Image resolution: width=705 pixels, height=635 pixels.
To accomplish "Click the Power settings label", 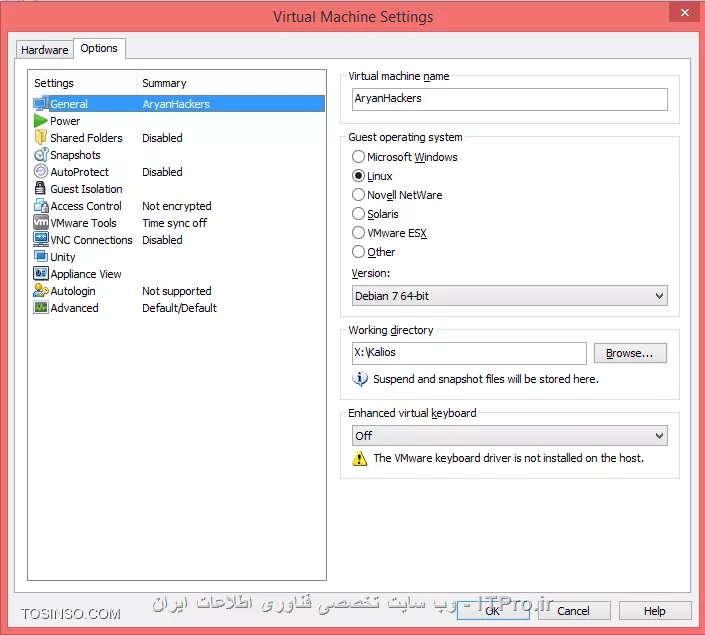I will (x=65, y=121).
